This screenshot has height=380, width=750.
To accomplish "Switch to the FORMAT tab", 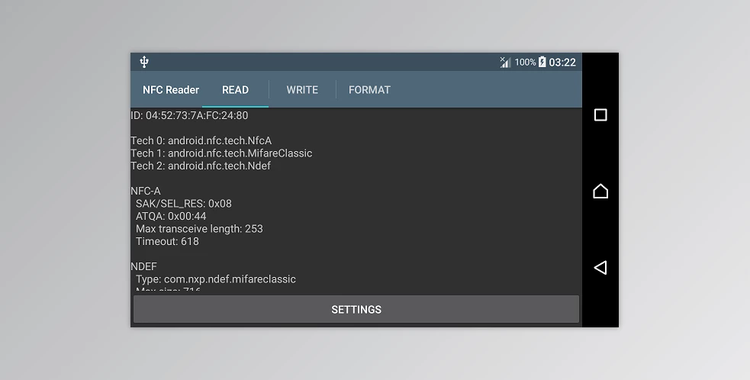I will [369, 90].
